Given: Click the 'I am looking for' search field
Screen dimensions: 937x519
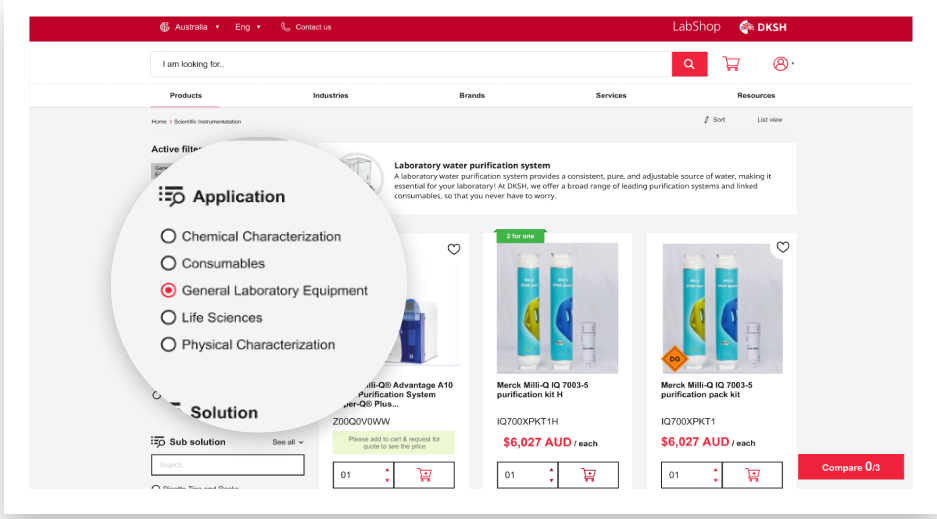Looking at the screenshot, I should [x=410, y=64].
